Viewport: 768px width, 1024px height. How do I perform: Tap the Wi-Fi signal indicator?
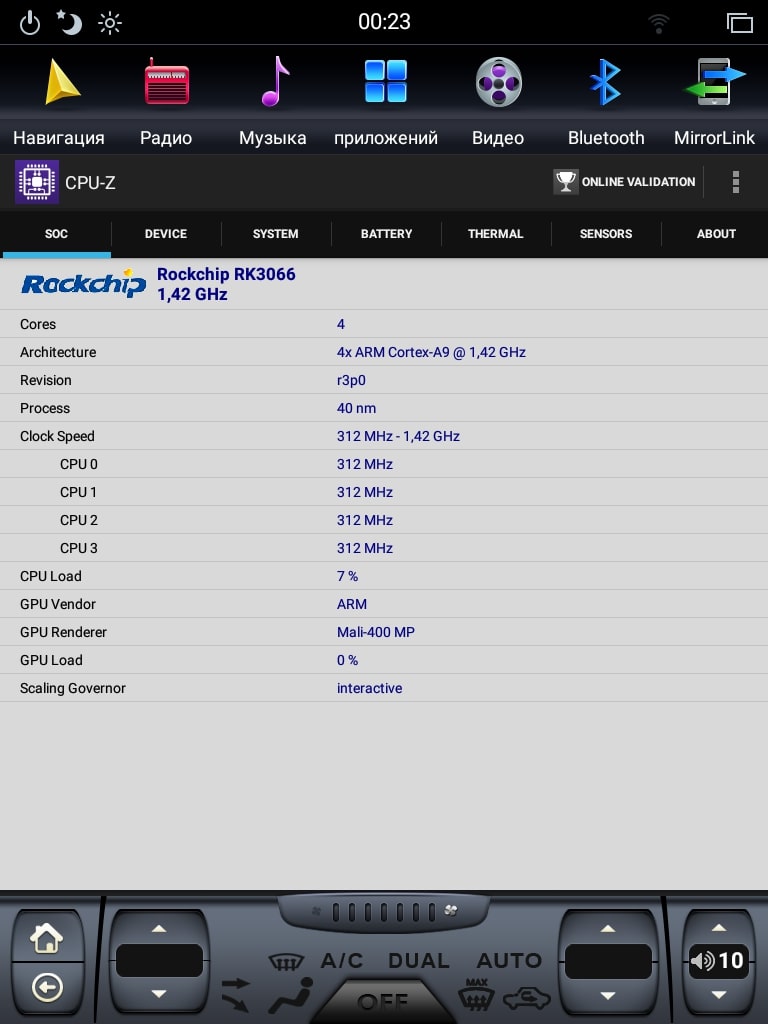[x=658, y=24]
